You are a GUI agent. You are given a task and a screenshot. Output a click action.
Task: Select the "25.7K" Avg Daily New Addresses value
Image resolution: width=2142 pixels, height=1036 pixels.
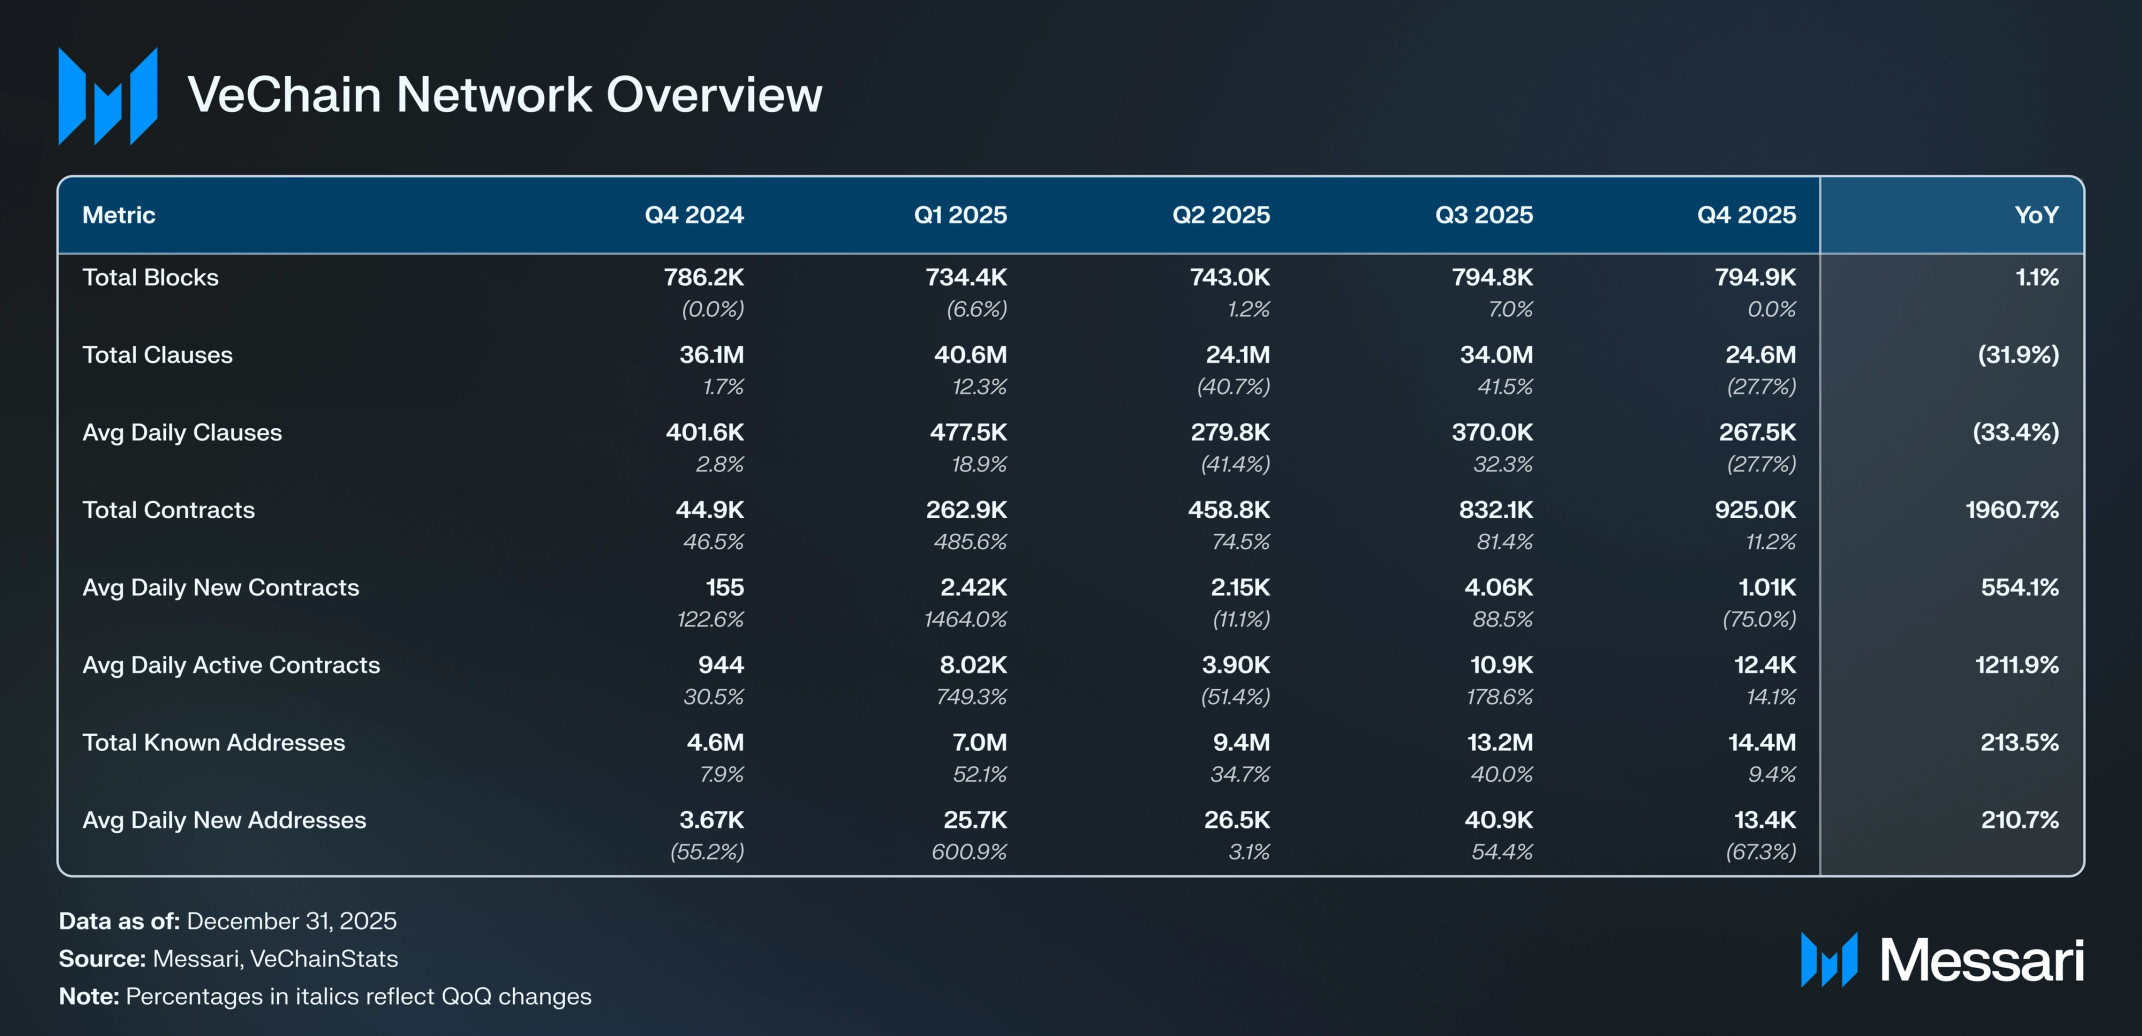coord(976,820)
